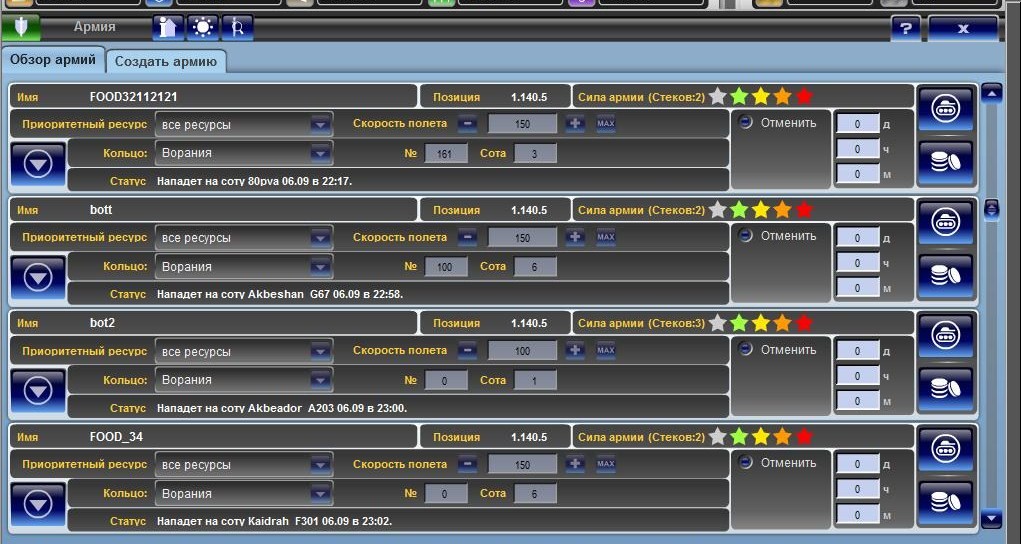
Task: Click the green shield icon beside Армия
Action: click(20, 27)
